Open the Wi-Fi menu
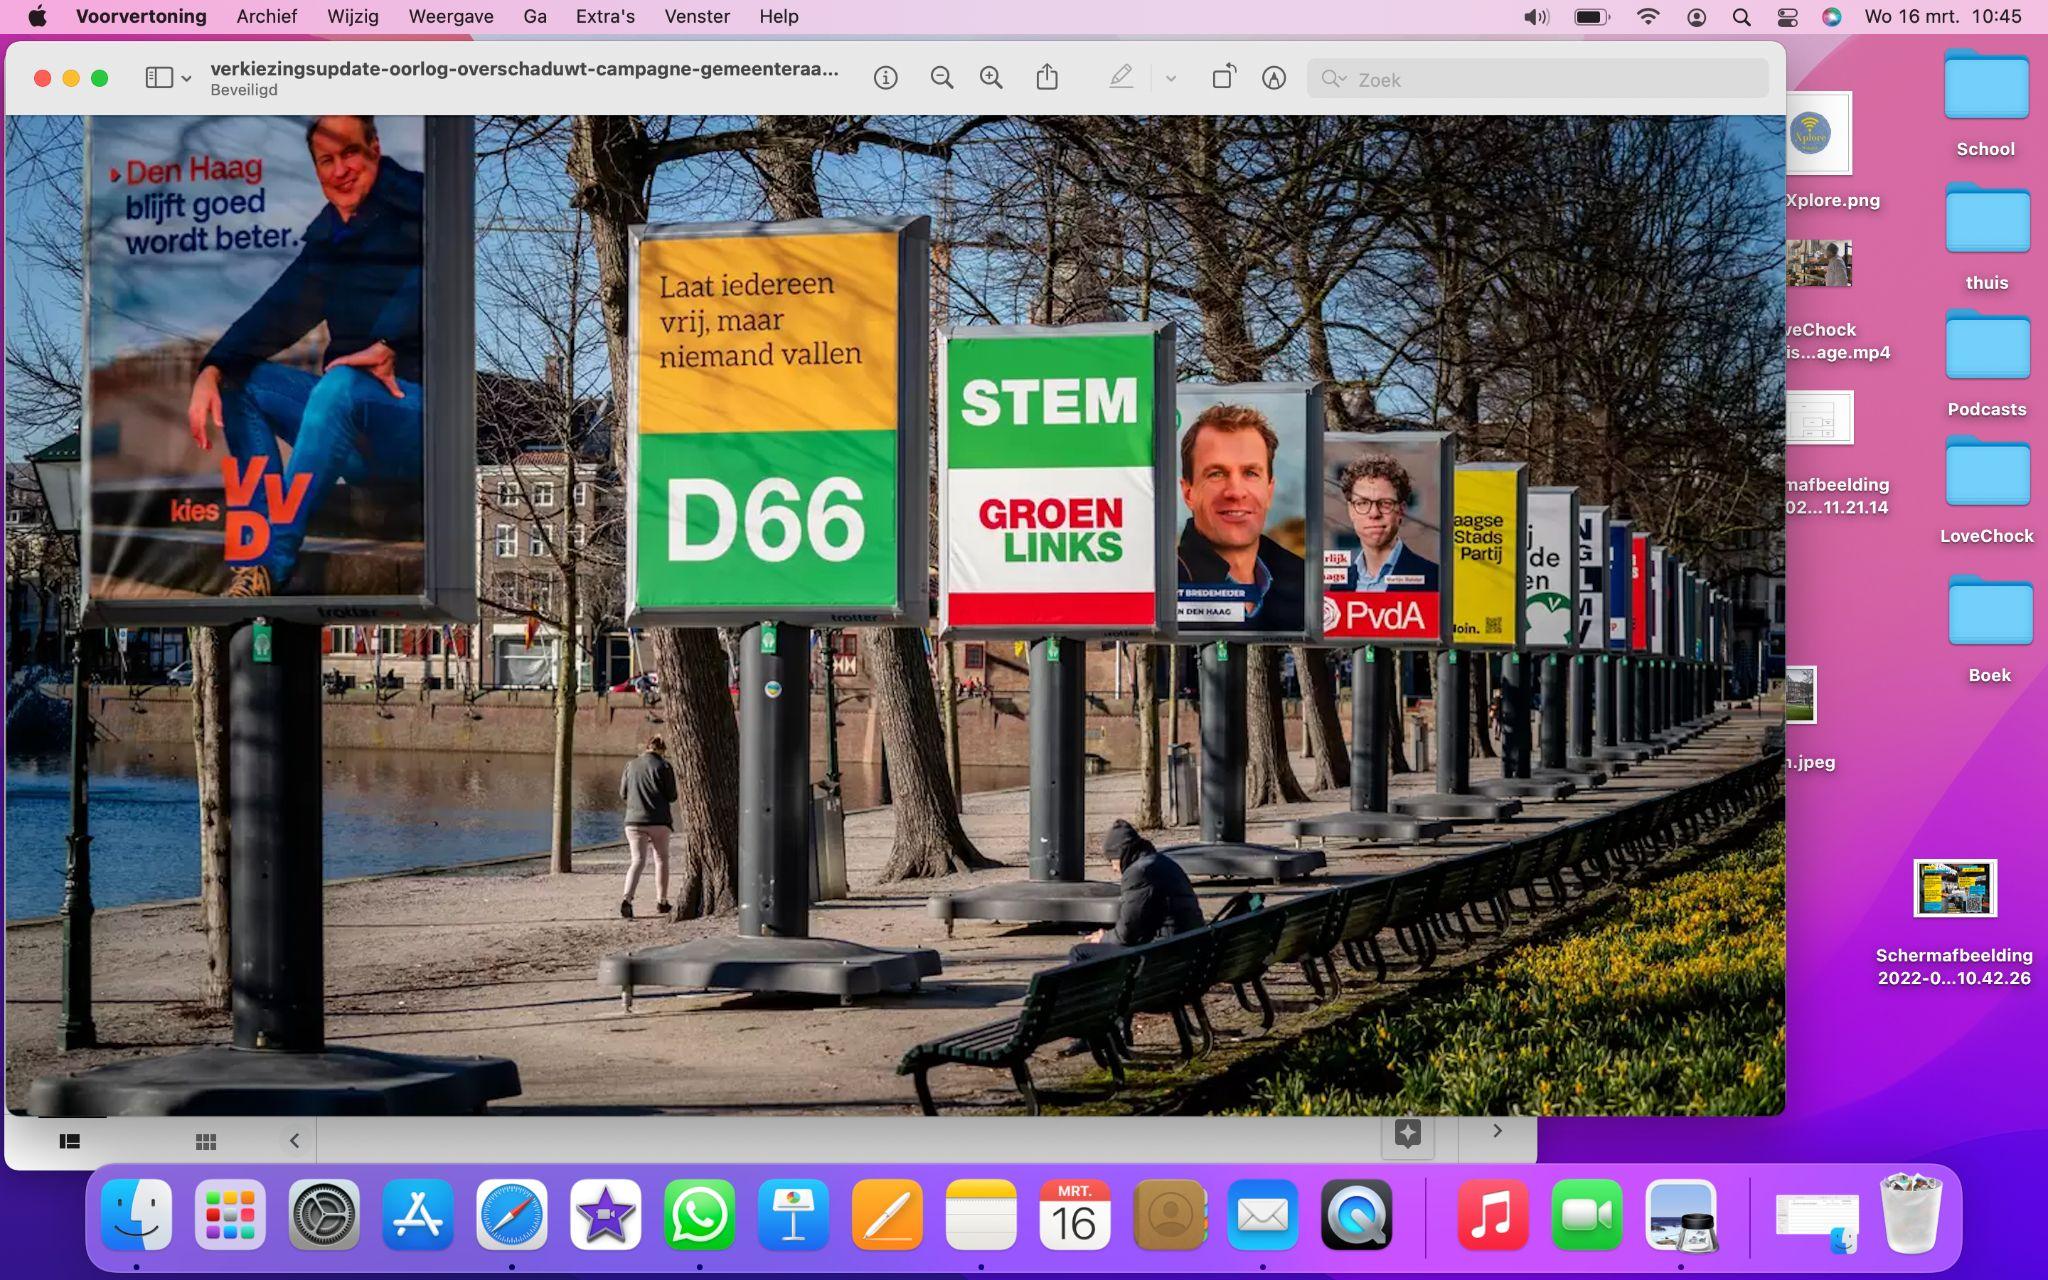Viewport: 2048px width, 1280px height. click(x=1648, y=16)
